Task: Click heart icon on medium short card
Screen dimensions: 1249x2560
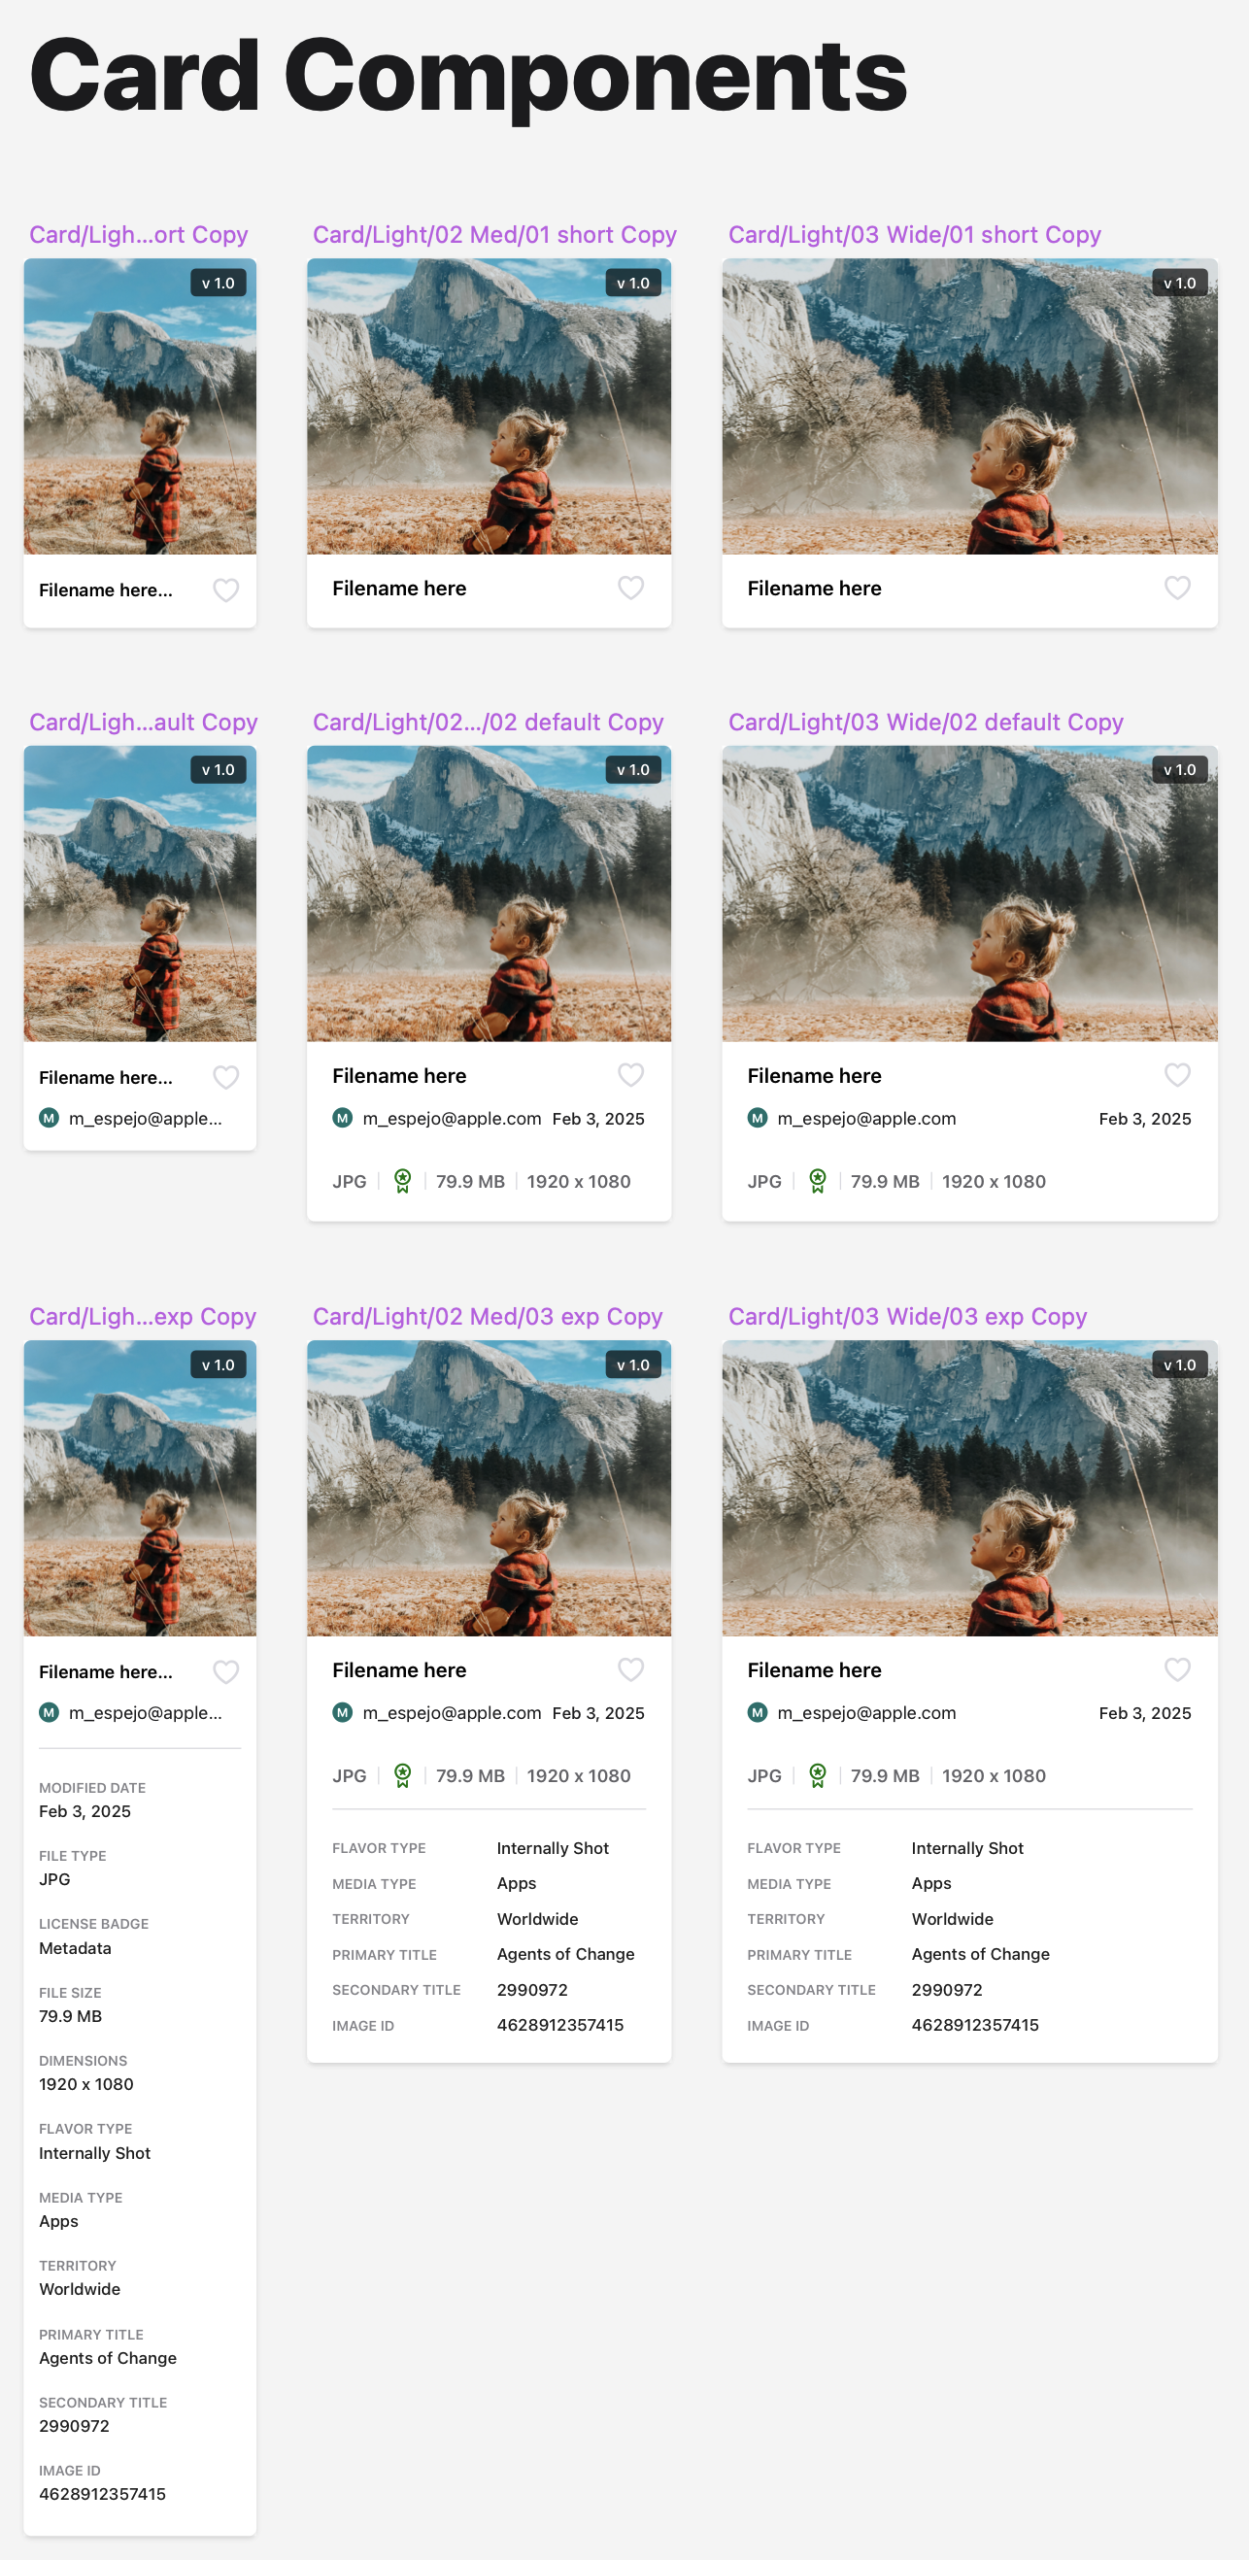Action: click(x=630, y=588)
